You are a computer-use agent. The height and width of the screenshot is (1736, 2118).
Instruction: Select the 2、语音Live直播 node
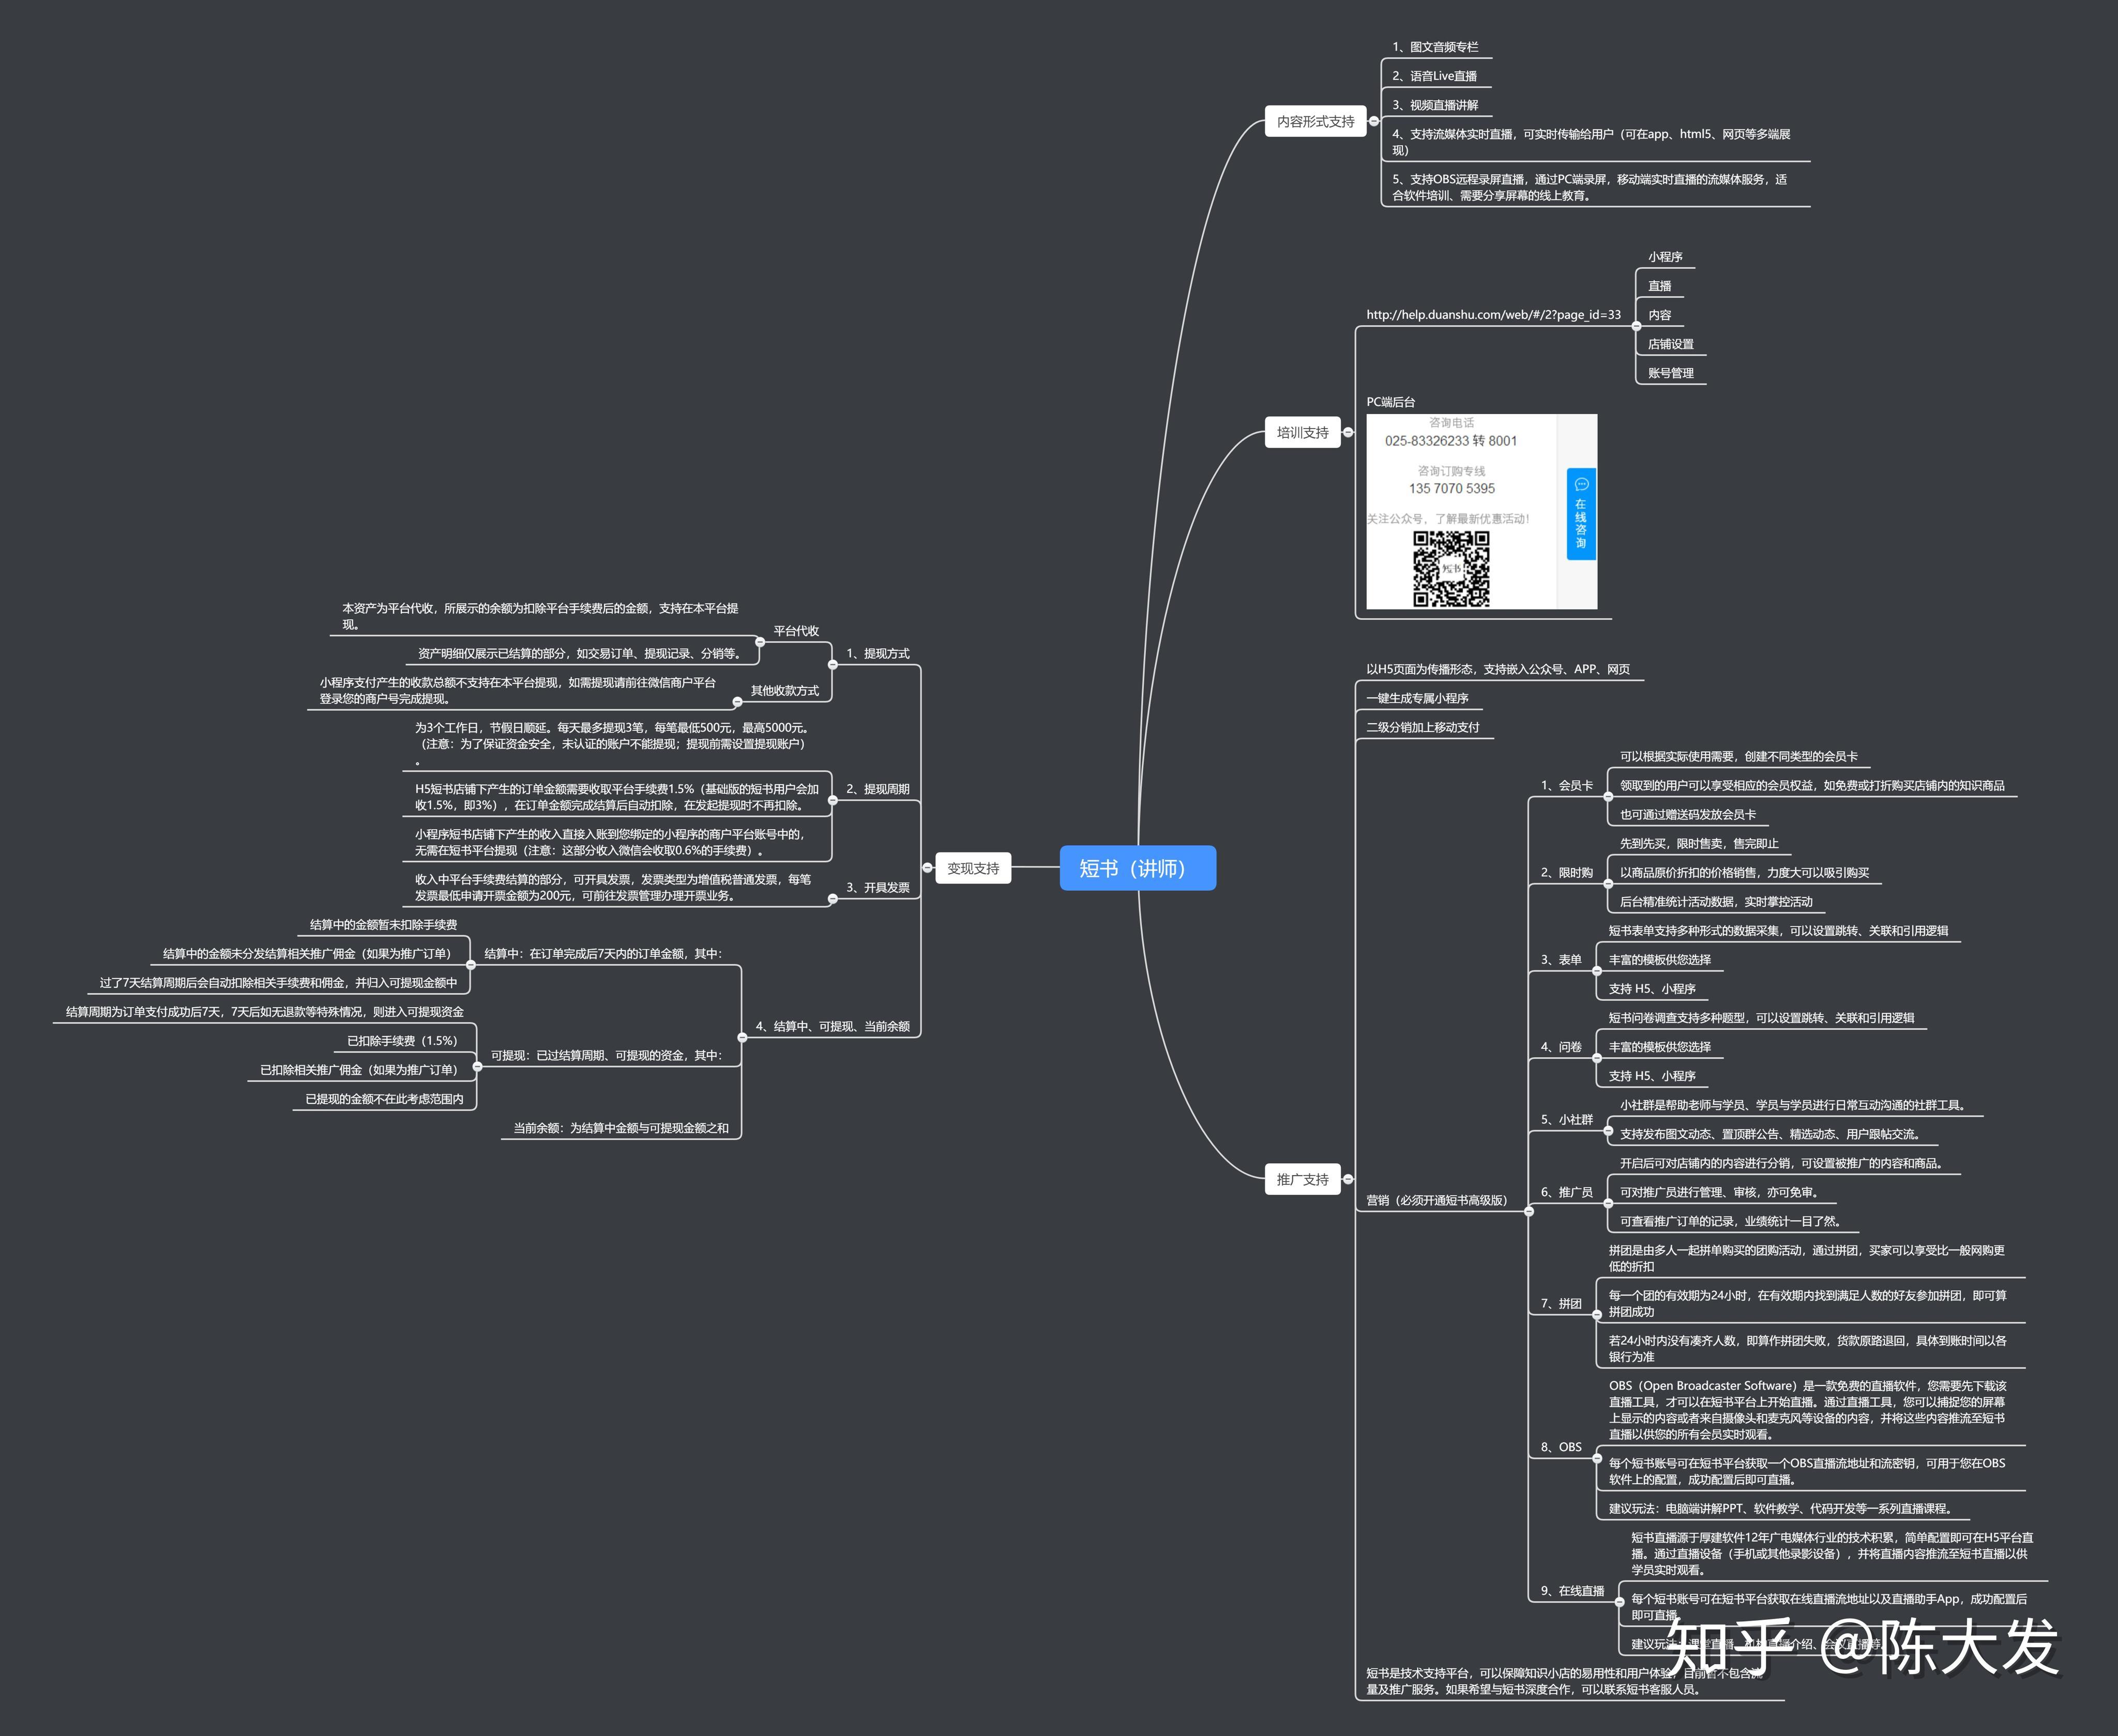(1434, 76)
